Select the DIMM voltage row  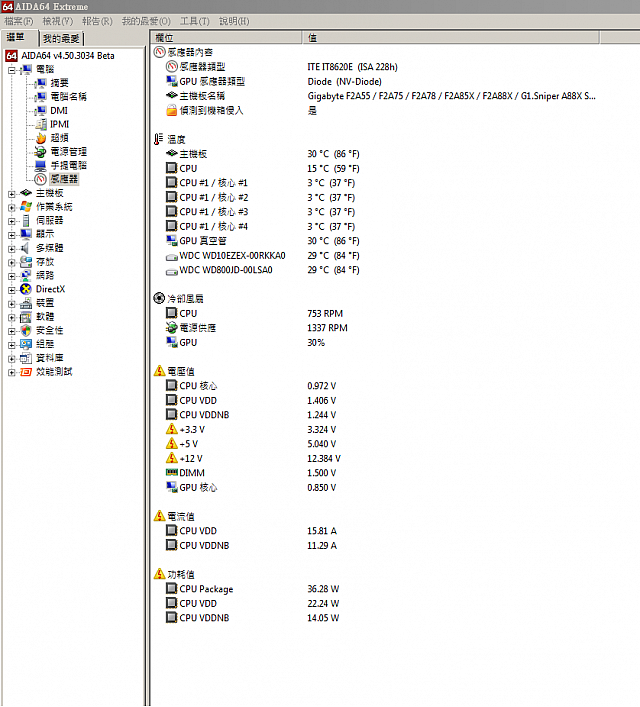pyautogui.click(x=251, y=473)
